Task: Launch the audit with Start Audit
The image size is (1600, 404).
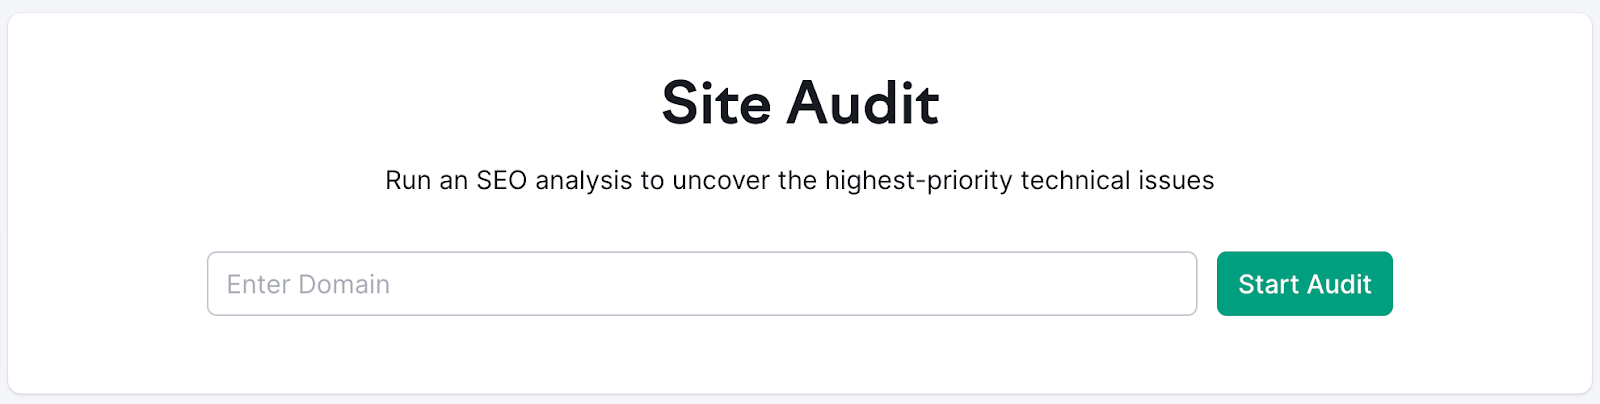Action: click(1304, 284)
